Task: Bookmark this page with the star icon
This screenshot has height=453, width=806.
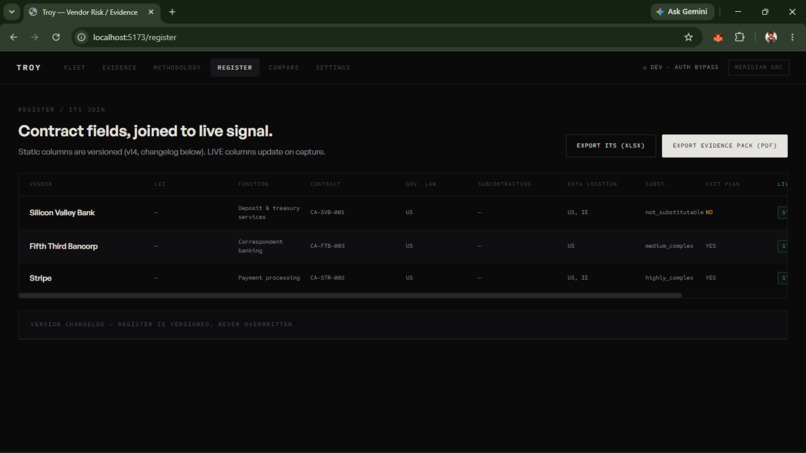Action: tap(688, 37)
